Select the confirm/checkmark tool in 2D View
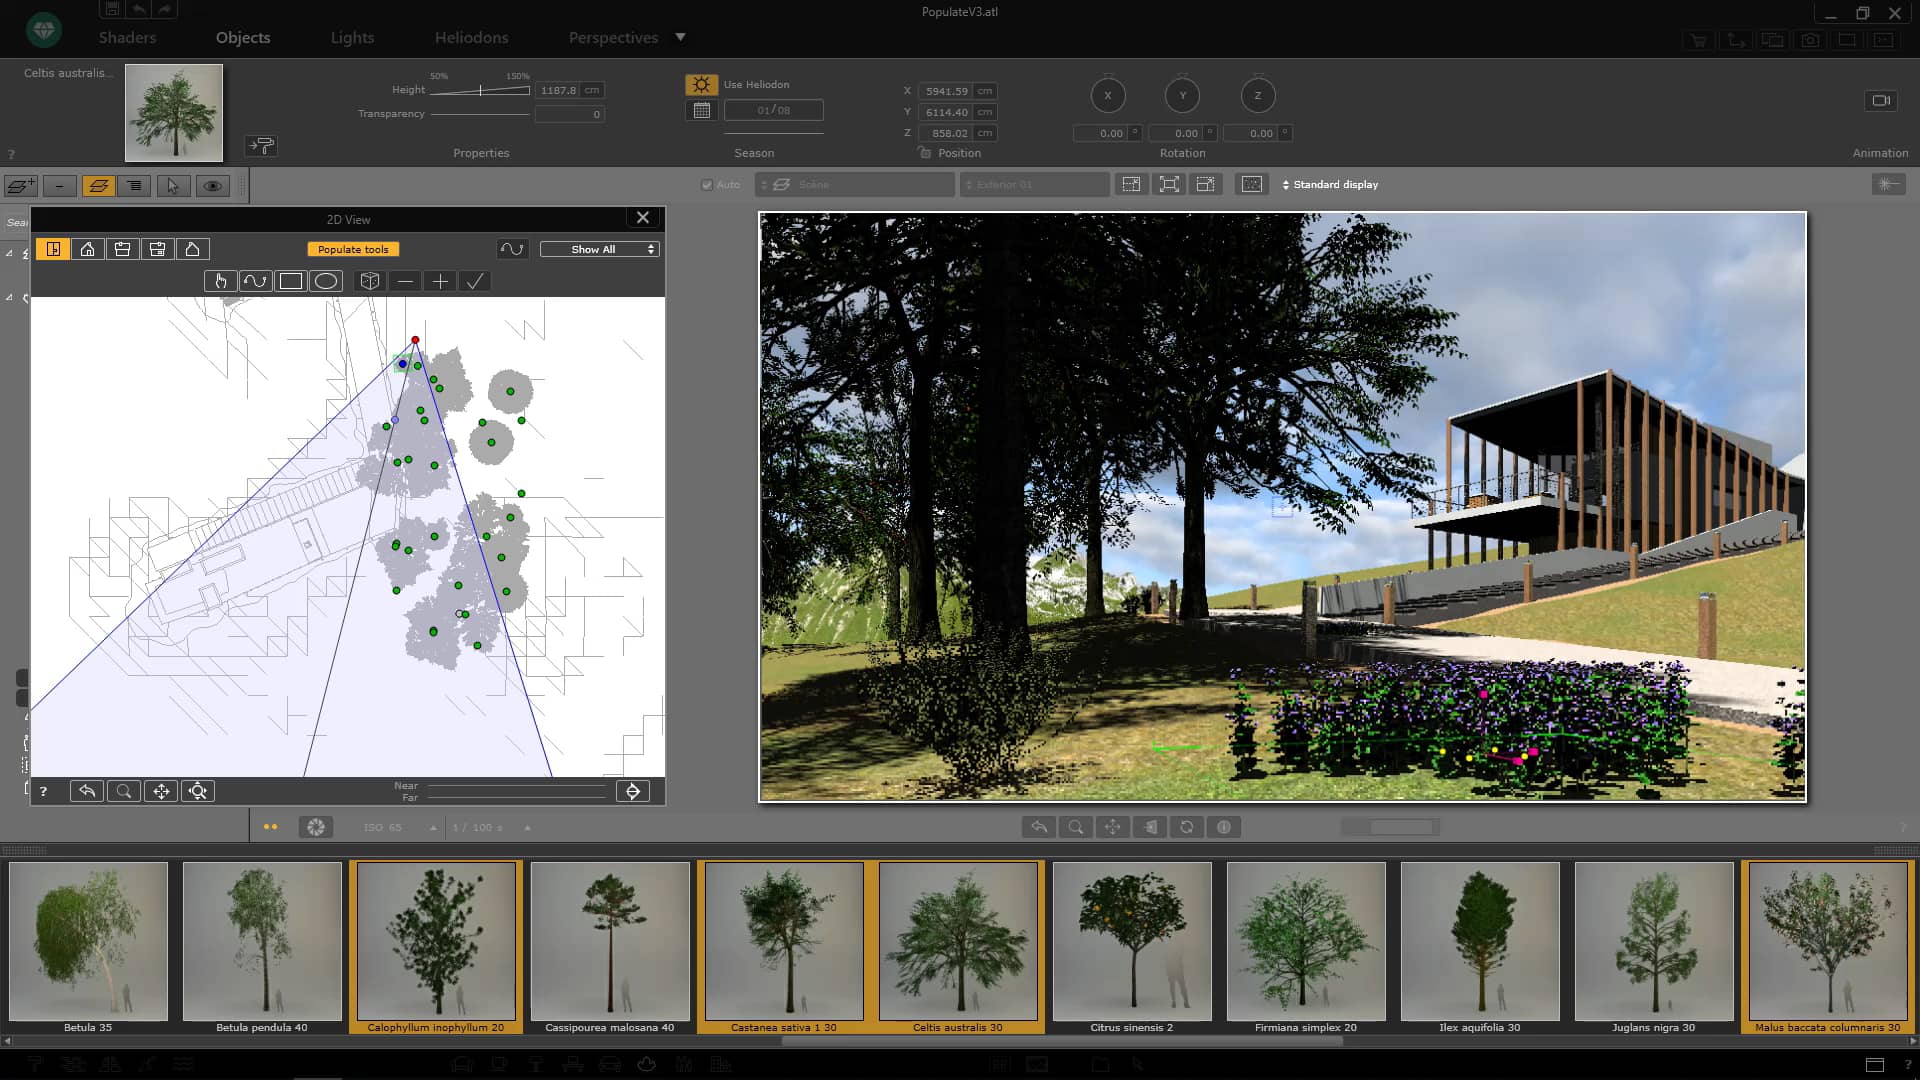The height and width of the screenshot is (1080, 1920). coord(475,281)
